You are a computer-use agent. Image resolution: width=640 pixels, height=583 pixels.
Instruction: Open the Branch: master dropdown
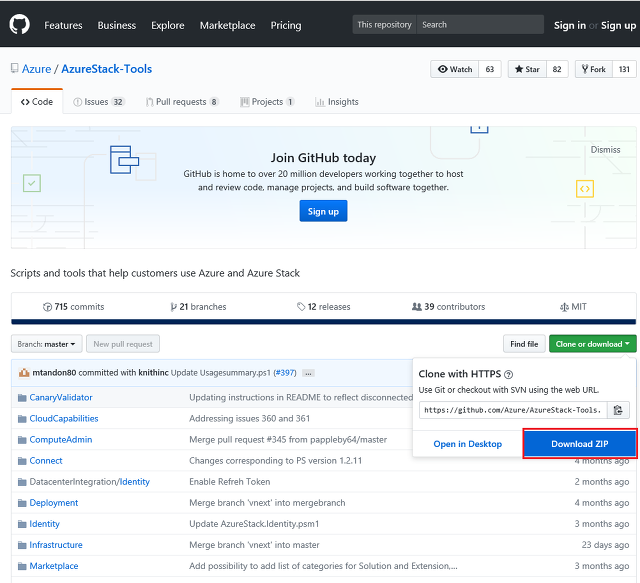click(47, 344)
